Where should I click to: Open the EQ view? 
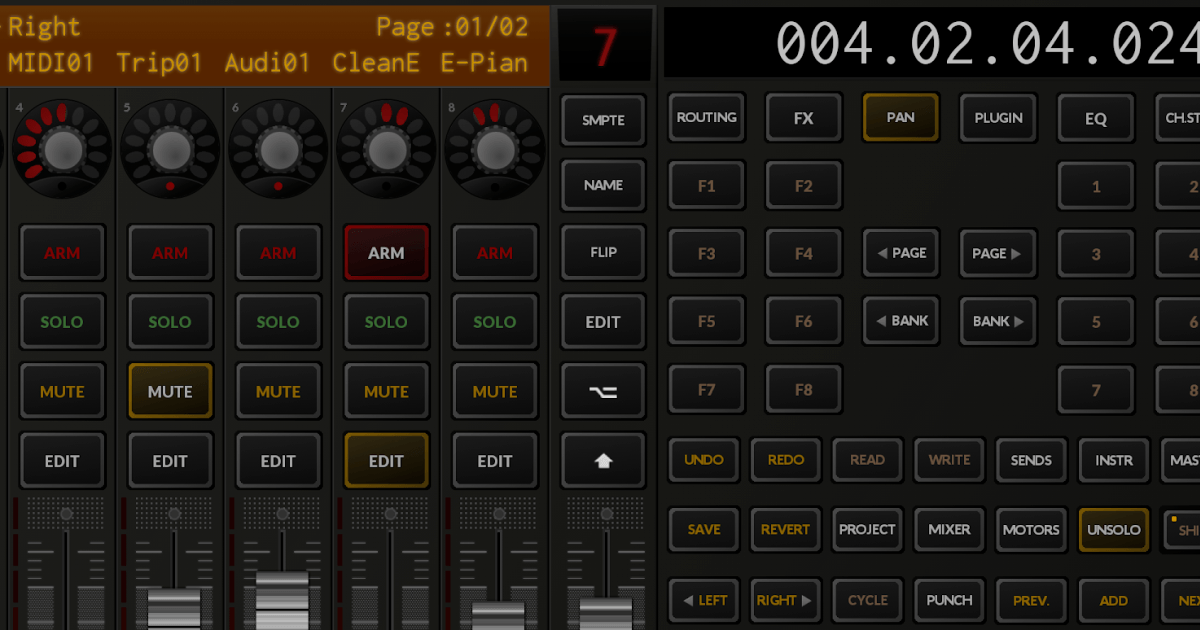coord(1095,117)
